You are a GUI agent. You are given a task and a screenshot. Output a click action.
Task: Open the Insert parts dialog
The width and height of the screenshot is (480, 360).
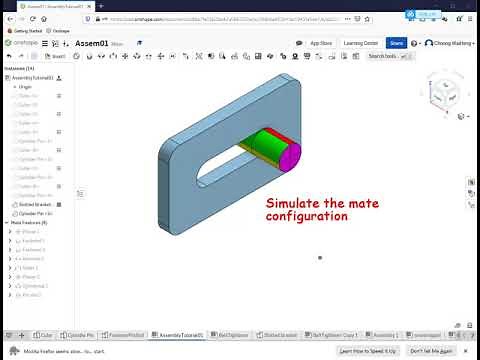coord(55,56)
